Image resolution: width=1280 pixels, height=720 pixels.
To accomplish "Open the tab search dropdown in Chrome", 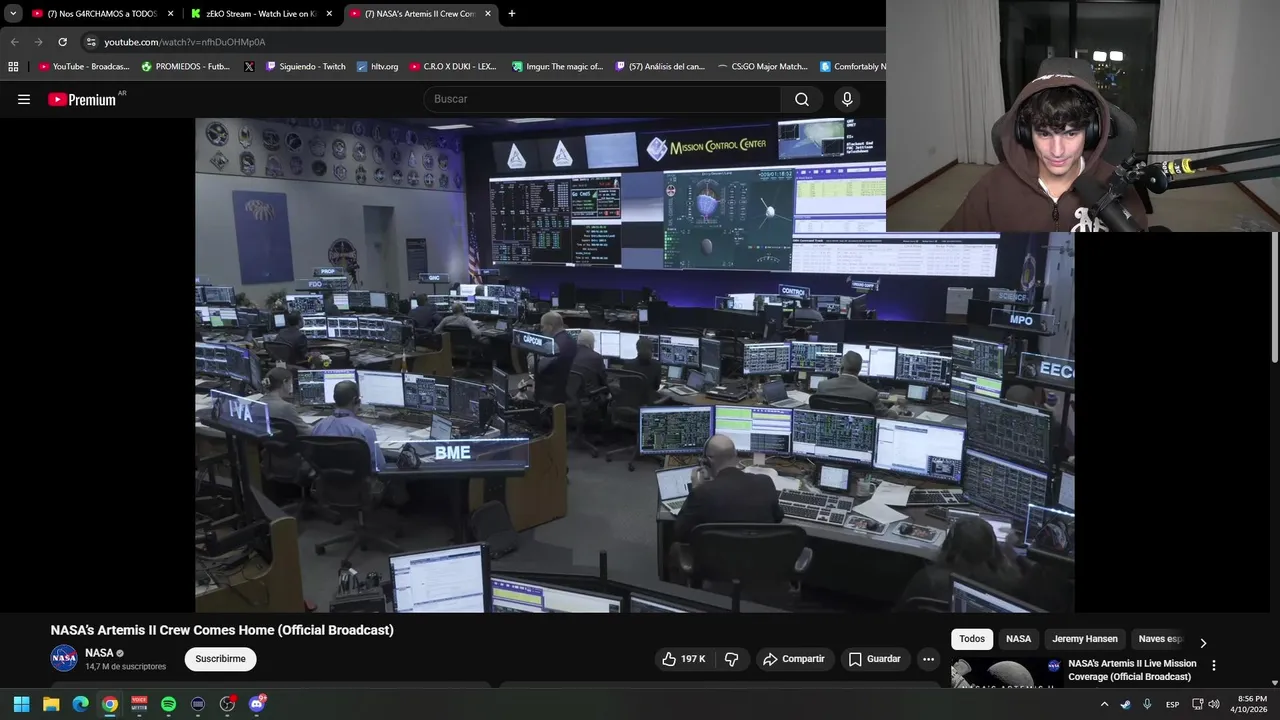I will coord(13,14).
